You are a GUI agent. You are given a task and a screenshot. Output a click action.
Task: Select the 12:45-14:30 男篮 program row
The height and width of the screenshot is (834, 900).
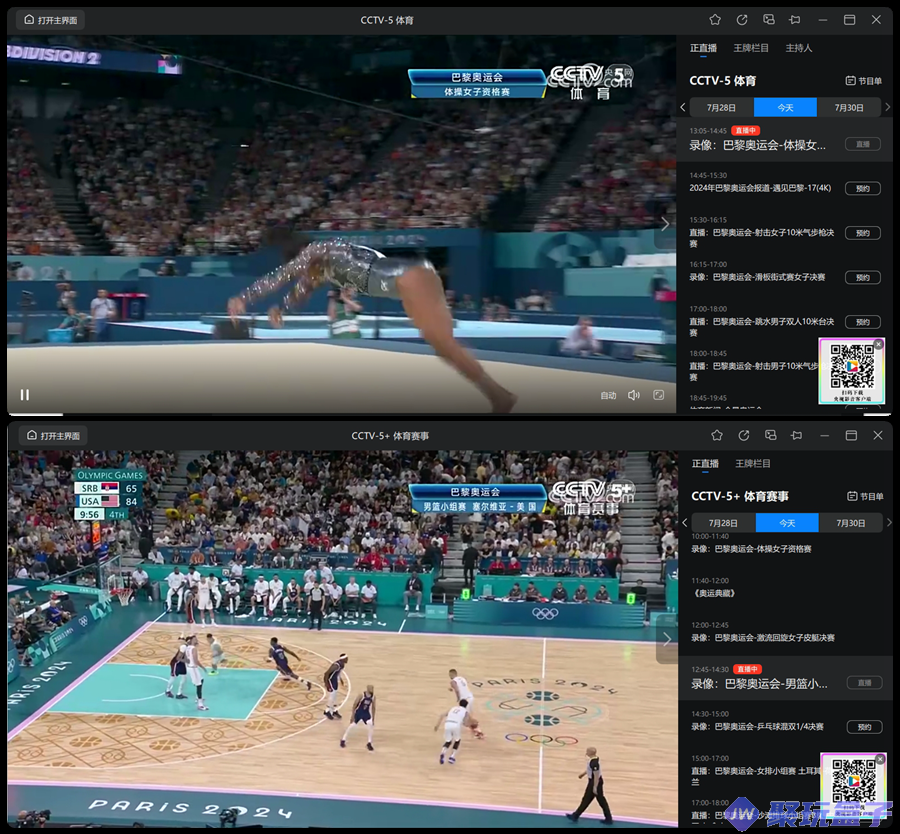click(x=786, y=678)
